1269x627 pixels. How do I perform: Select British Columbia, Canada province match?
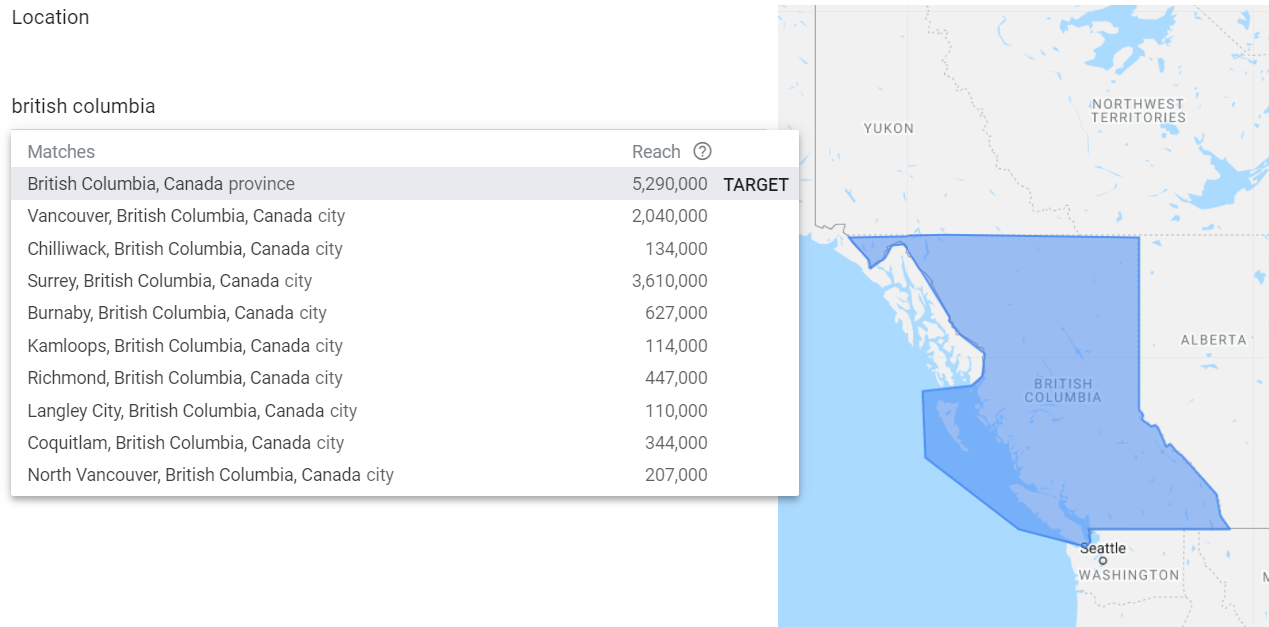click(405, 184)
